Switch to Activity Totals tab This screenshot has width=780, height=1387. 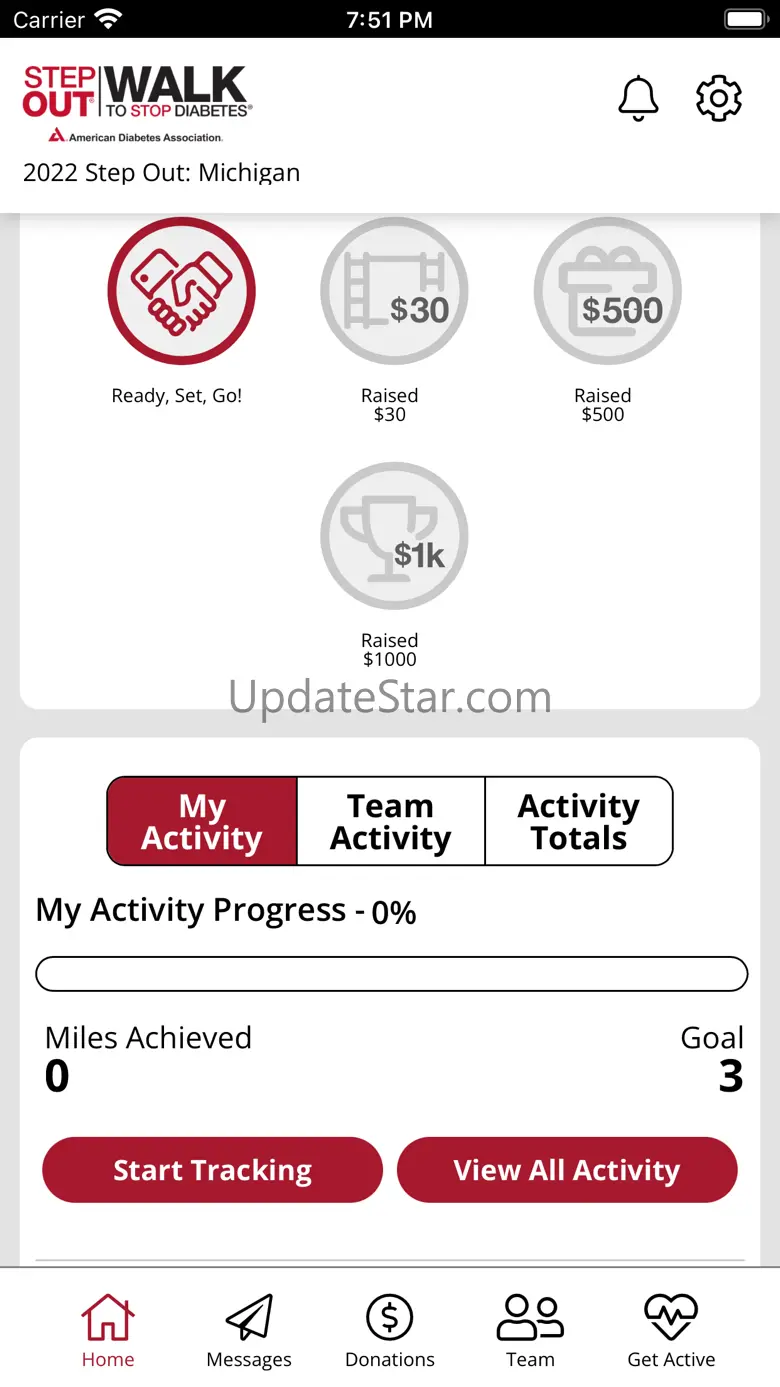click(579, 821)
